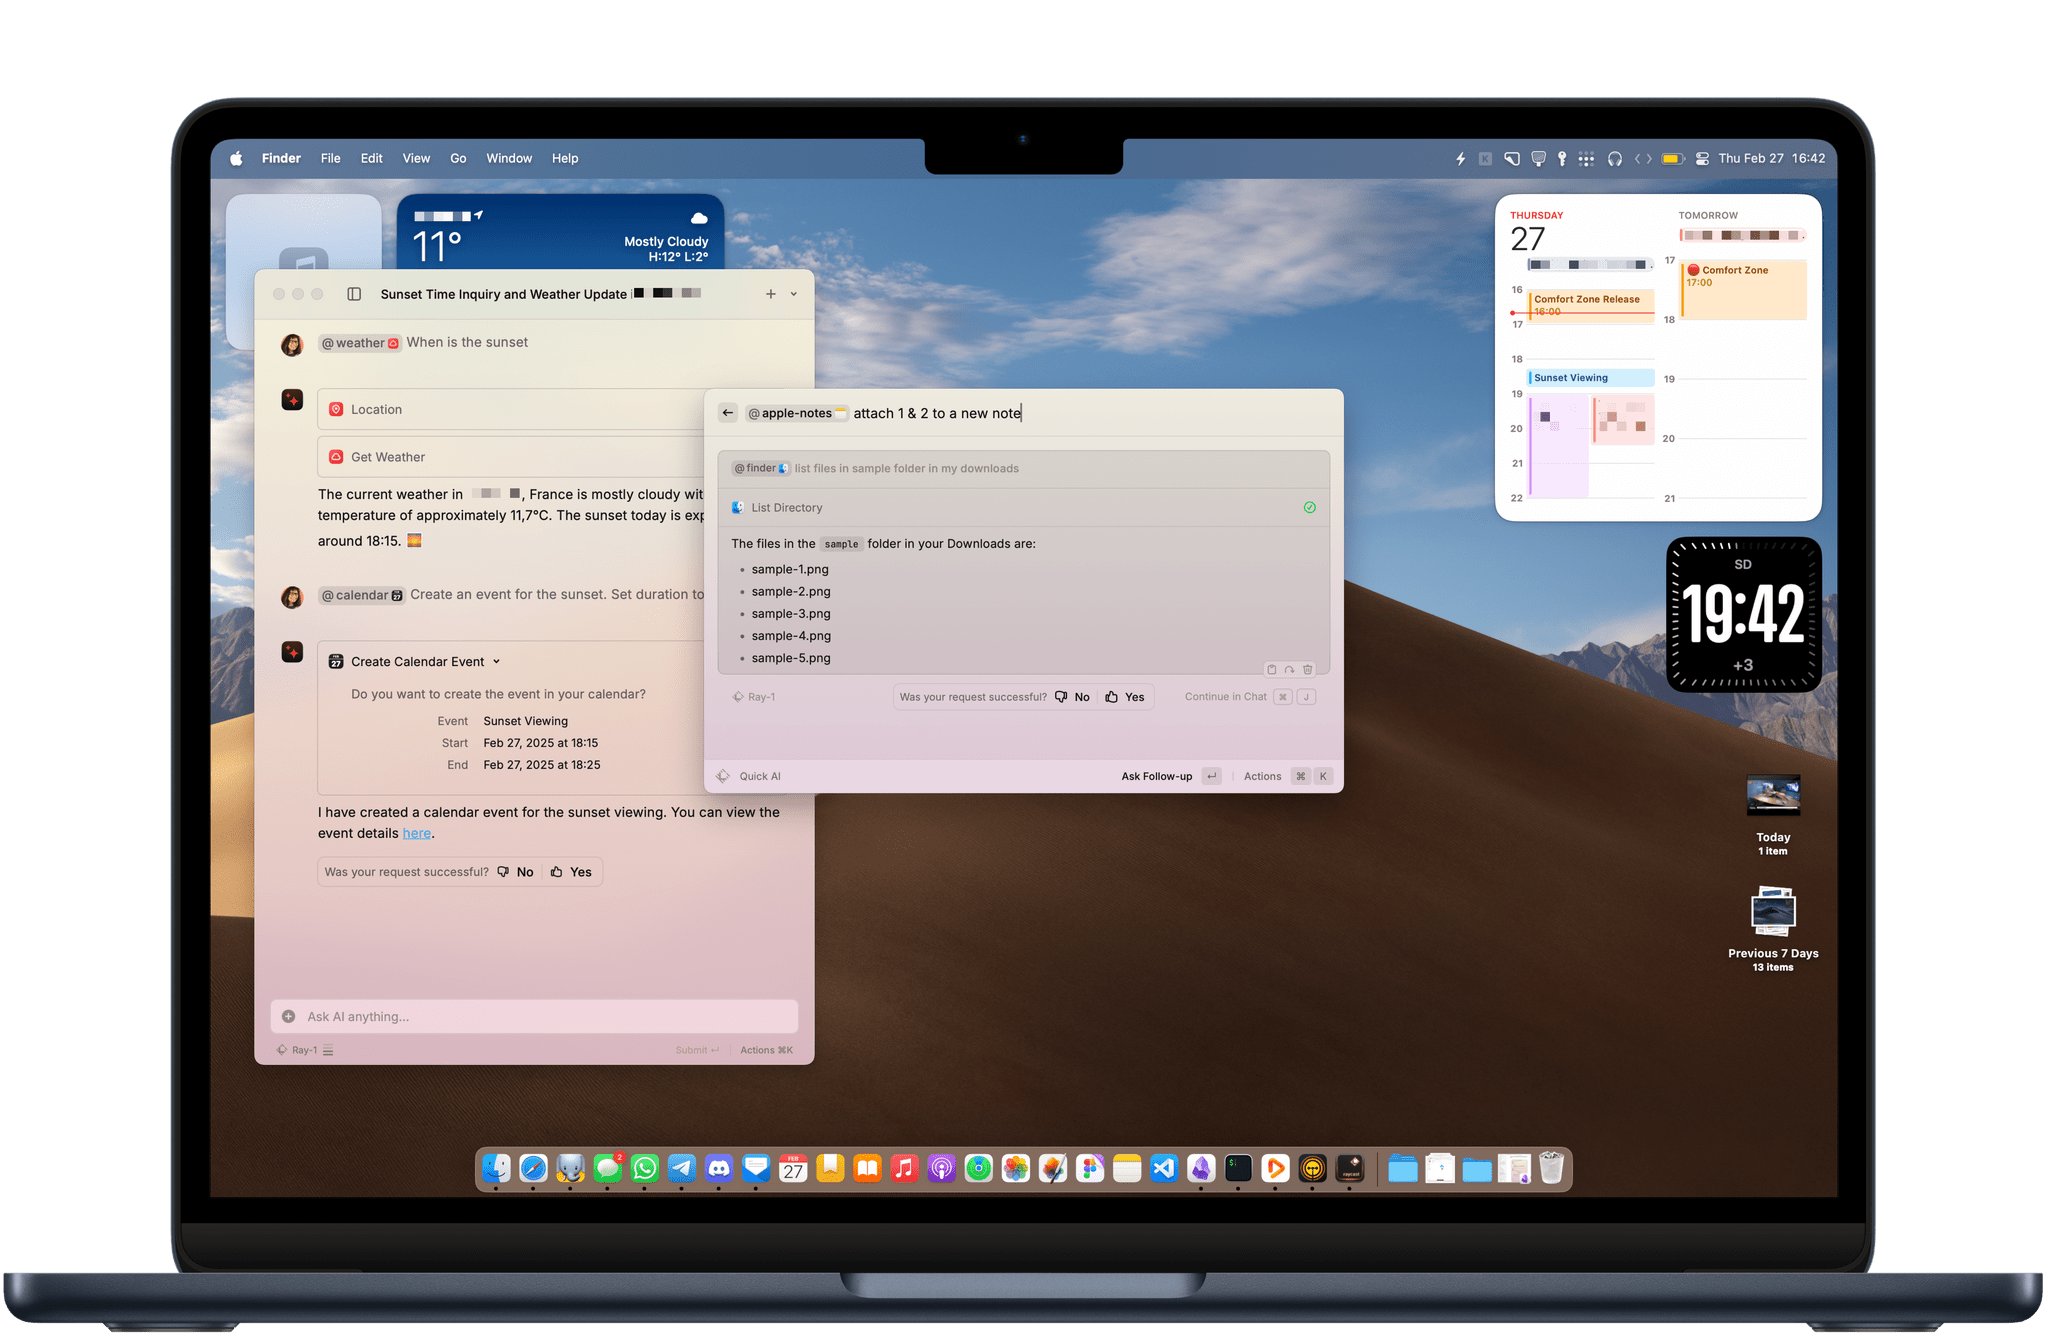Open the Edit menu
2048x1336 pixels.
(x=371, y=158)
